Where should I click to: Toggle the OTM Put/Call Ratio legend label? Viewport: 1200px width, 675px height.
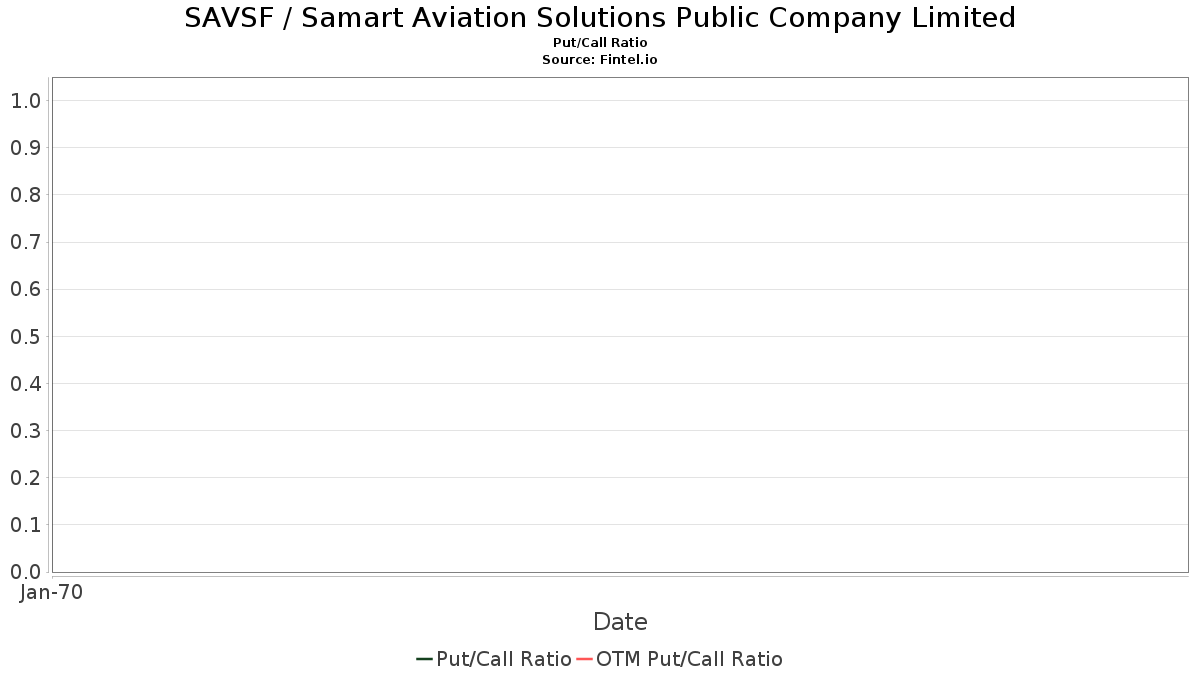click(x=689, y=659)
